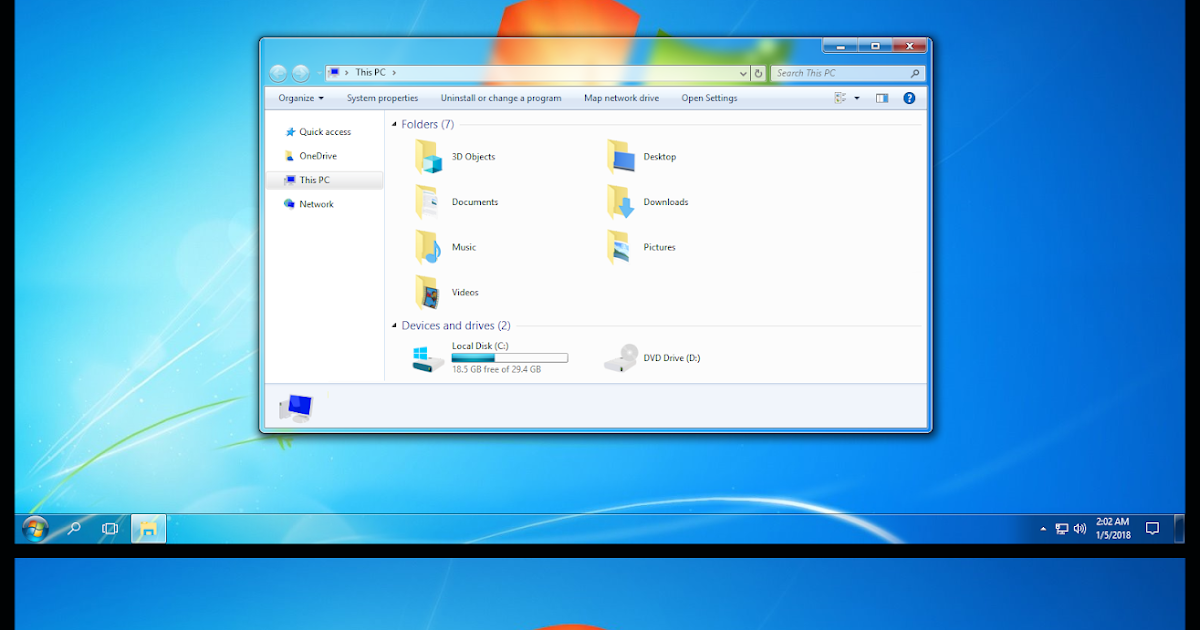Open the Action Center notification icon
Screen dimensions: 1200x630
tap(1152, 529)
